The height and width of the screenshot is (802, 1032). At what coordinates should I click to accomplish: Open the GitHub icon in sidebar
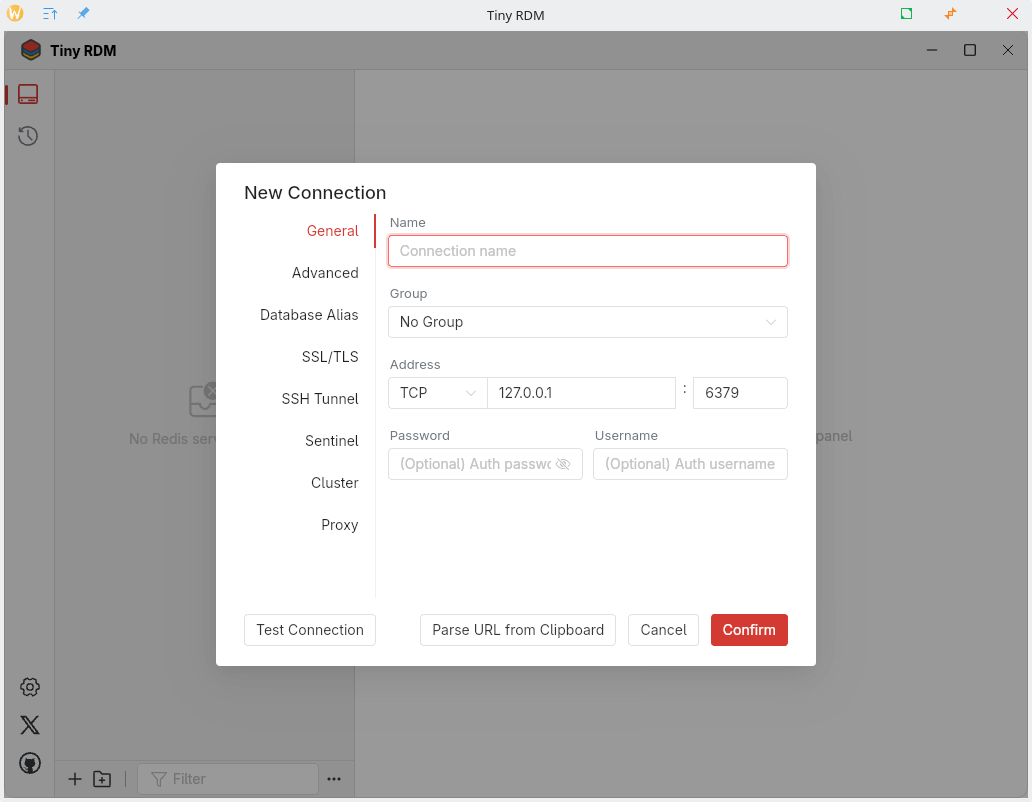pyautogui.click(x=30, y=763)
